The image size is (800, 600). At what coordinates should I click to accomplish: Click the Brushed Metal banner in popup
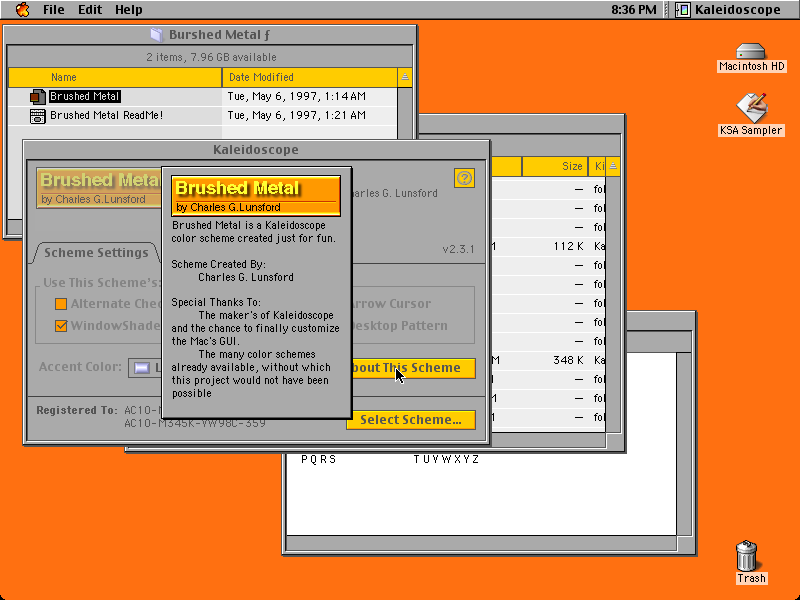[x=256, y=196]
